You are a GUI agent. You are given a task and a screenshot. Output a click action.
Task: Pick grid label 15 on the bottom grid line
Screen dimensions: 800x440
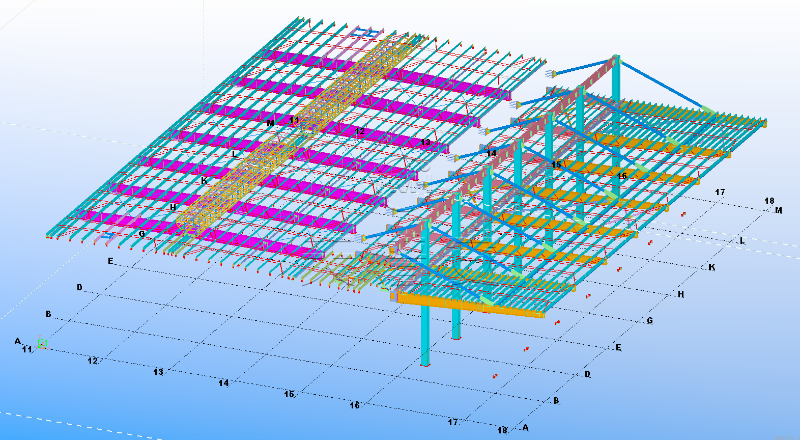click(x=289, y=395)
